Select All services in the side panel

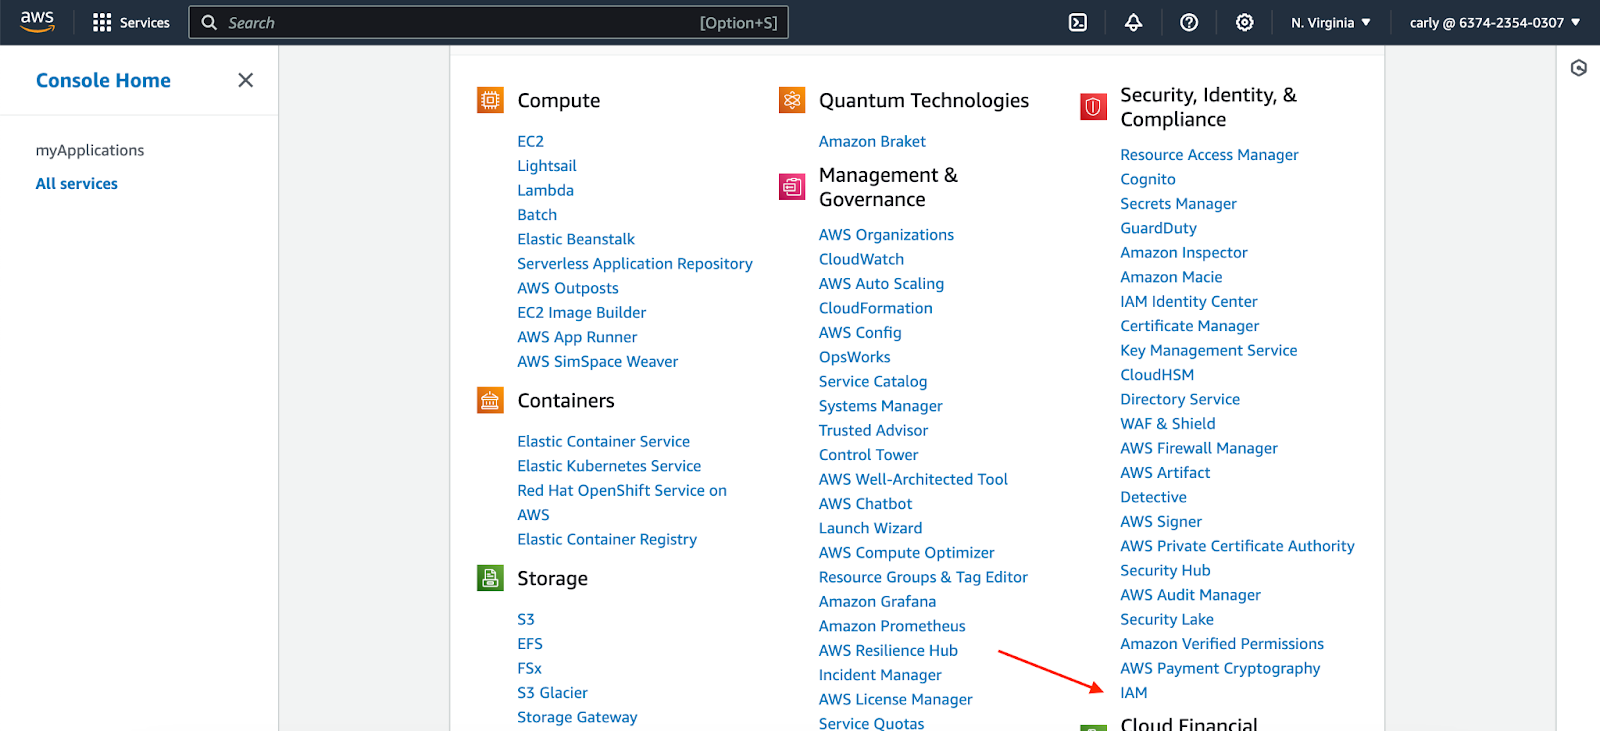(77, 184)
